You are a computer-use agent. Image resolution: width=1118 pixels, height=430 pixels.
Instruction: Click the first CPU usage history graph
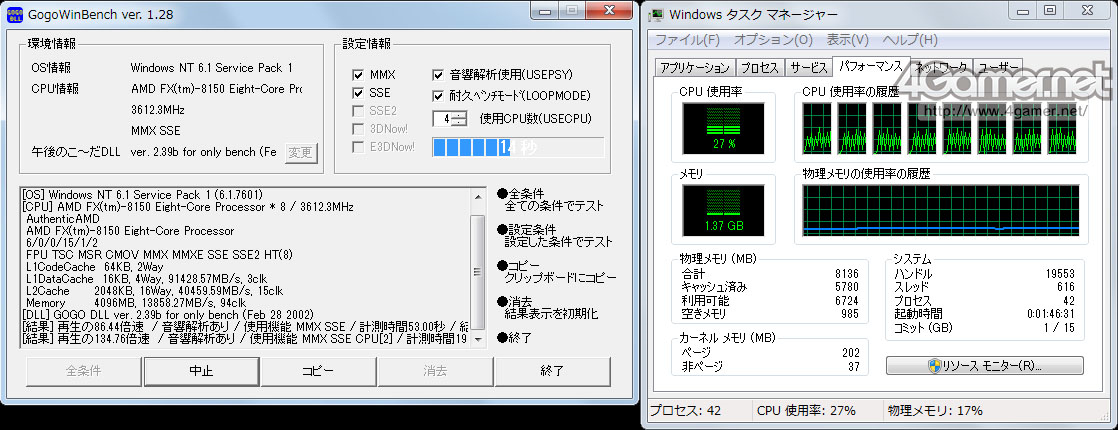(816, 127)
